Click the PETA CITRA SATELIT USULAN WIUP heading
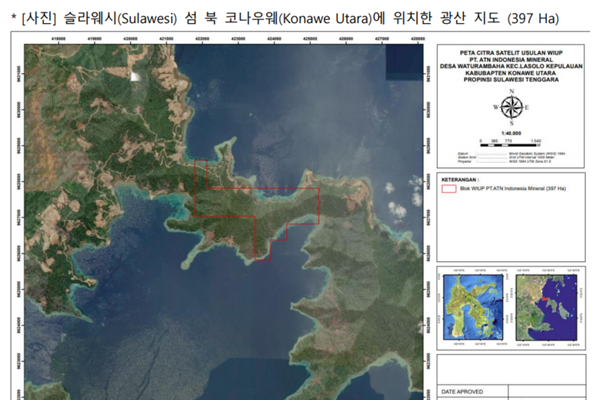 (510, 53)
